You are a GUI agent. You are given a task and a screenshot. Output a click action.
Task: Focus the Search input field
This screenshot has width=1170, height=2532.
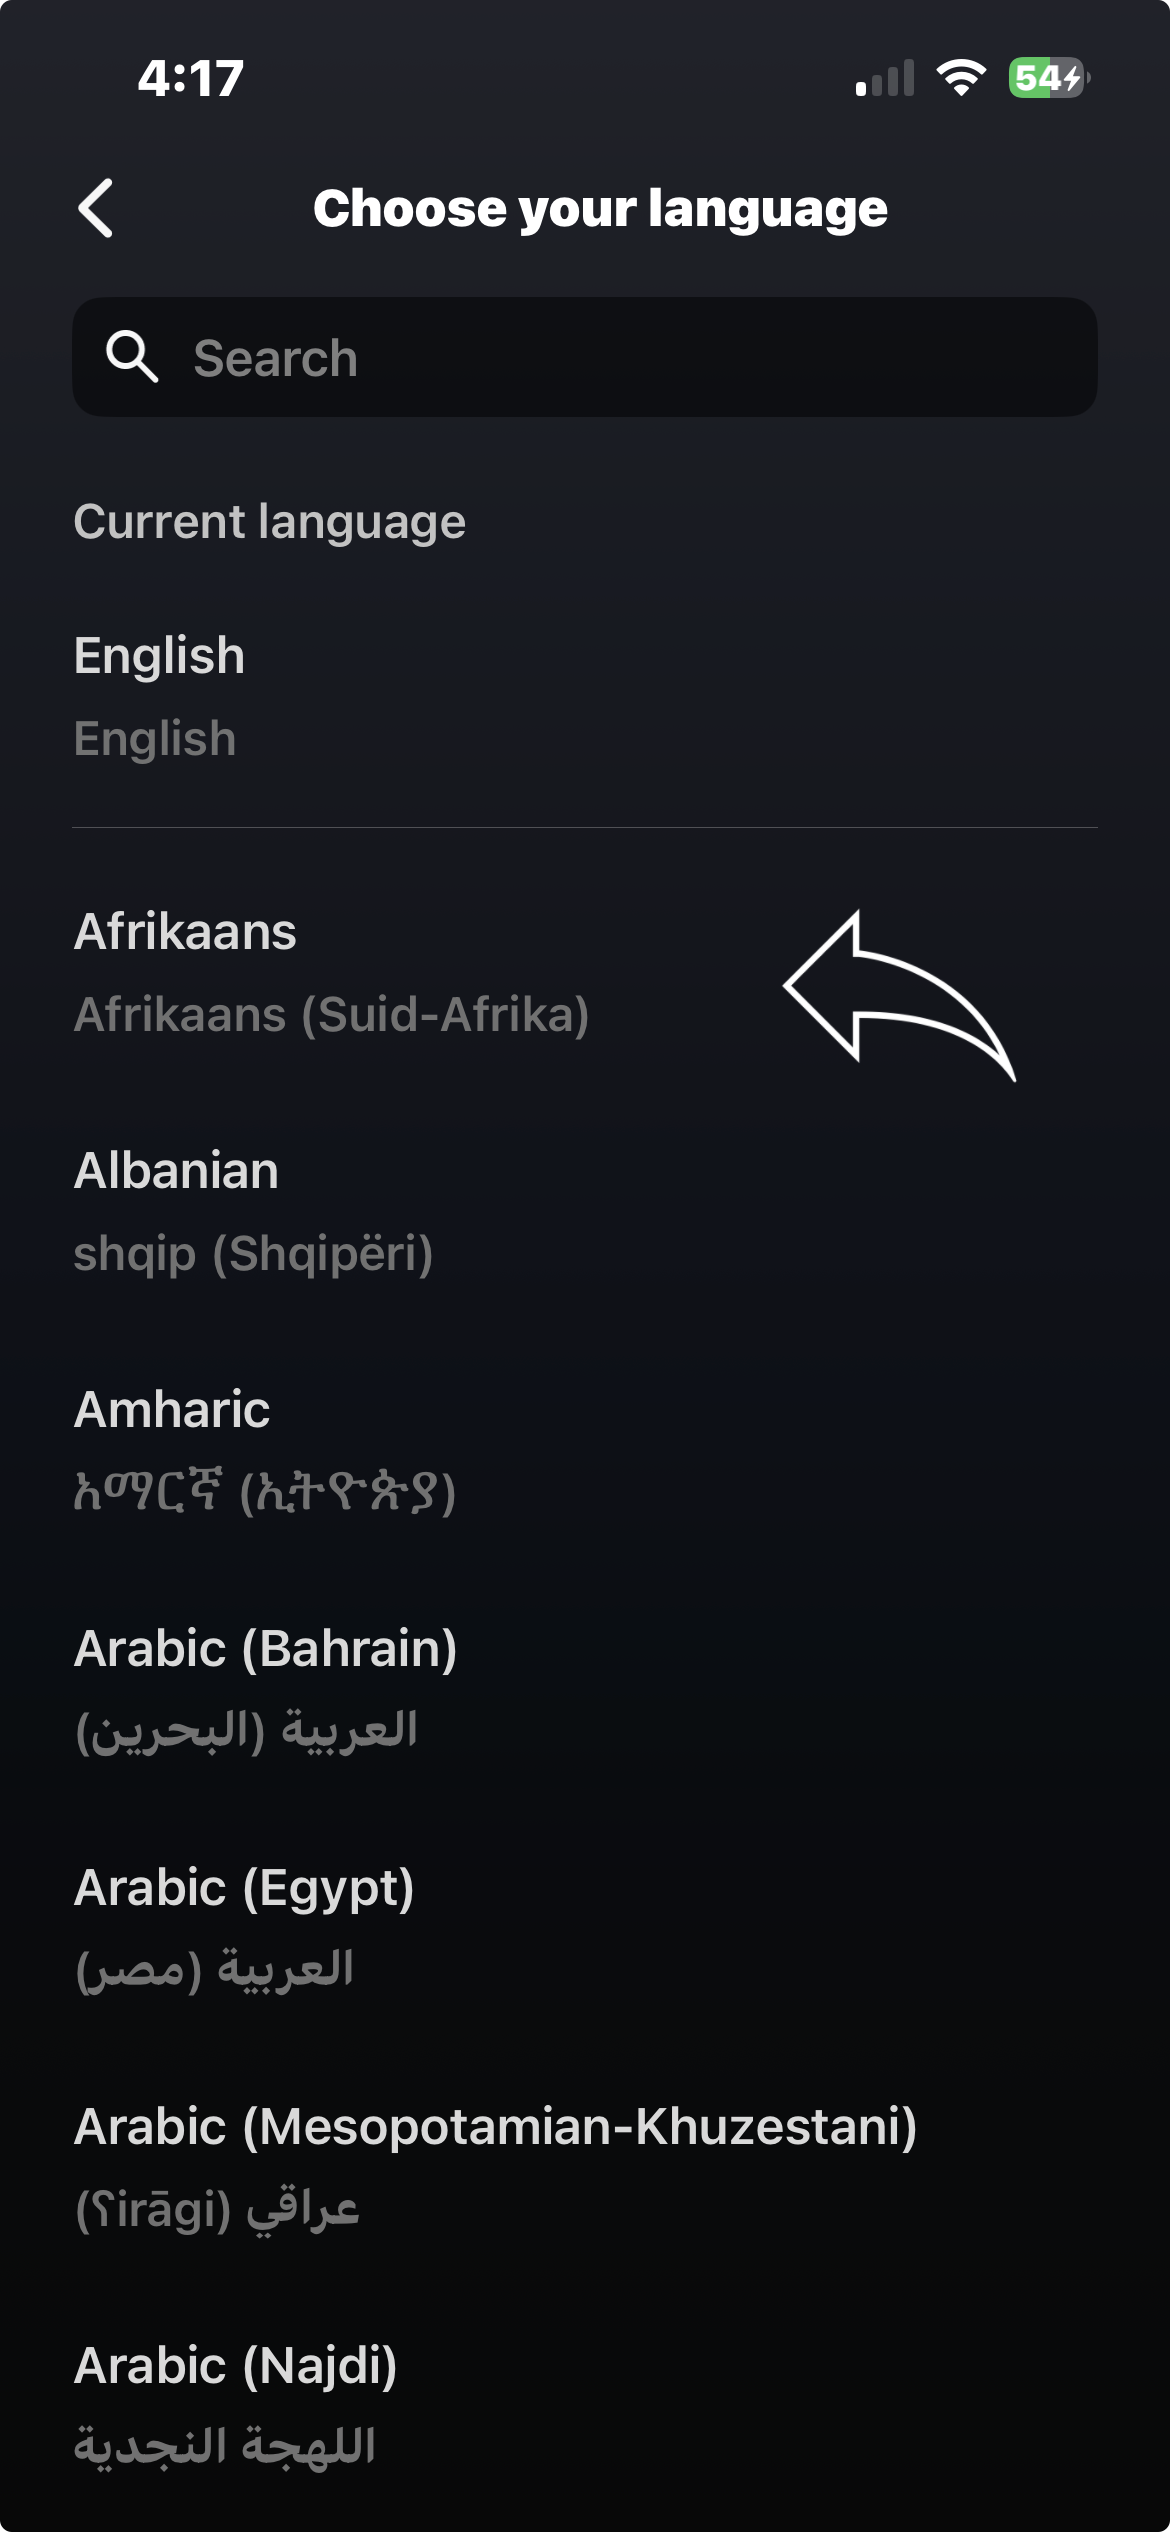[x=620, y=358]
